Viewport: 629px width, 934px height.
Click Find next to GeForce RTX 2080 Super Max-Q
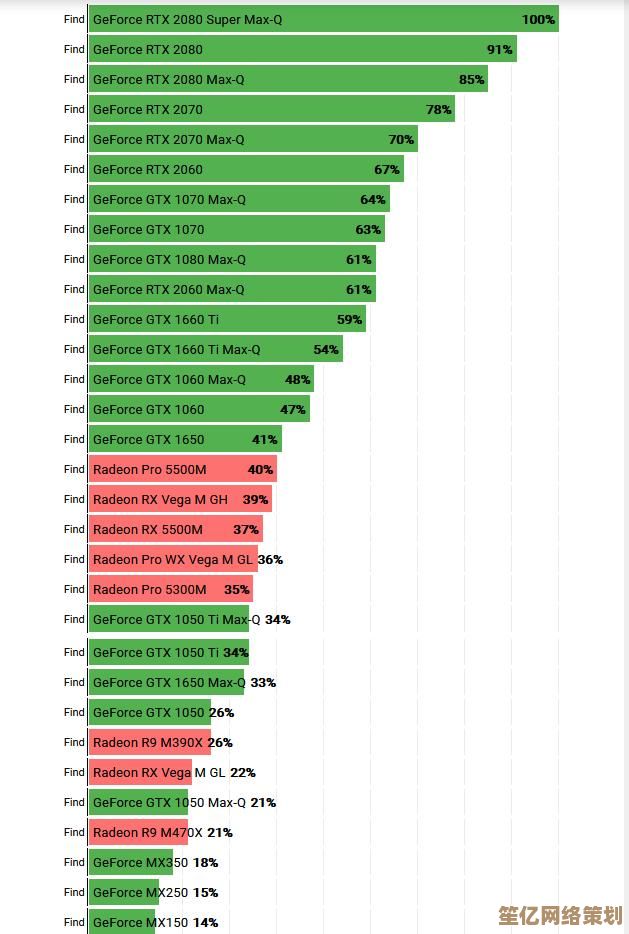[74, 19]
